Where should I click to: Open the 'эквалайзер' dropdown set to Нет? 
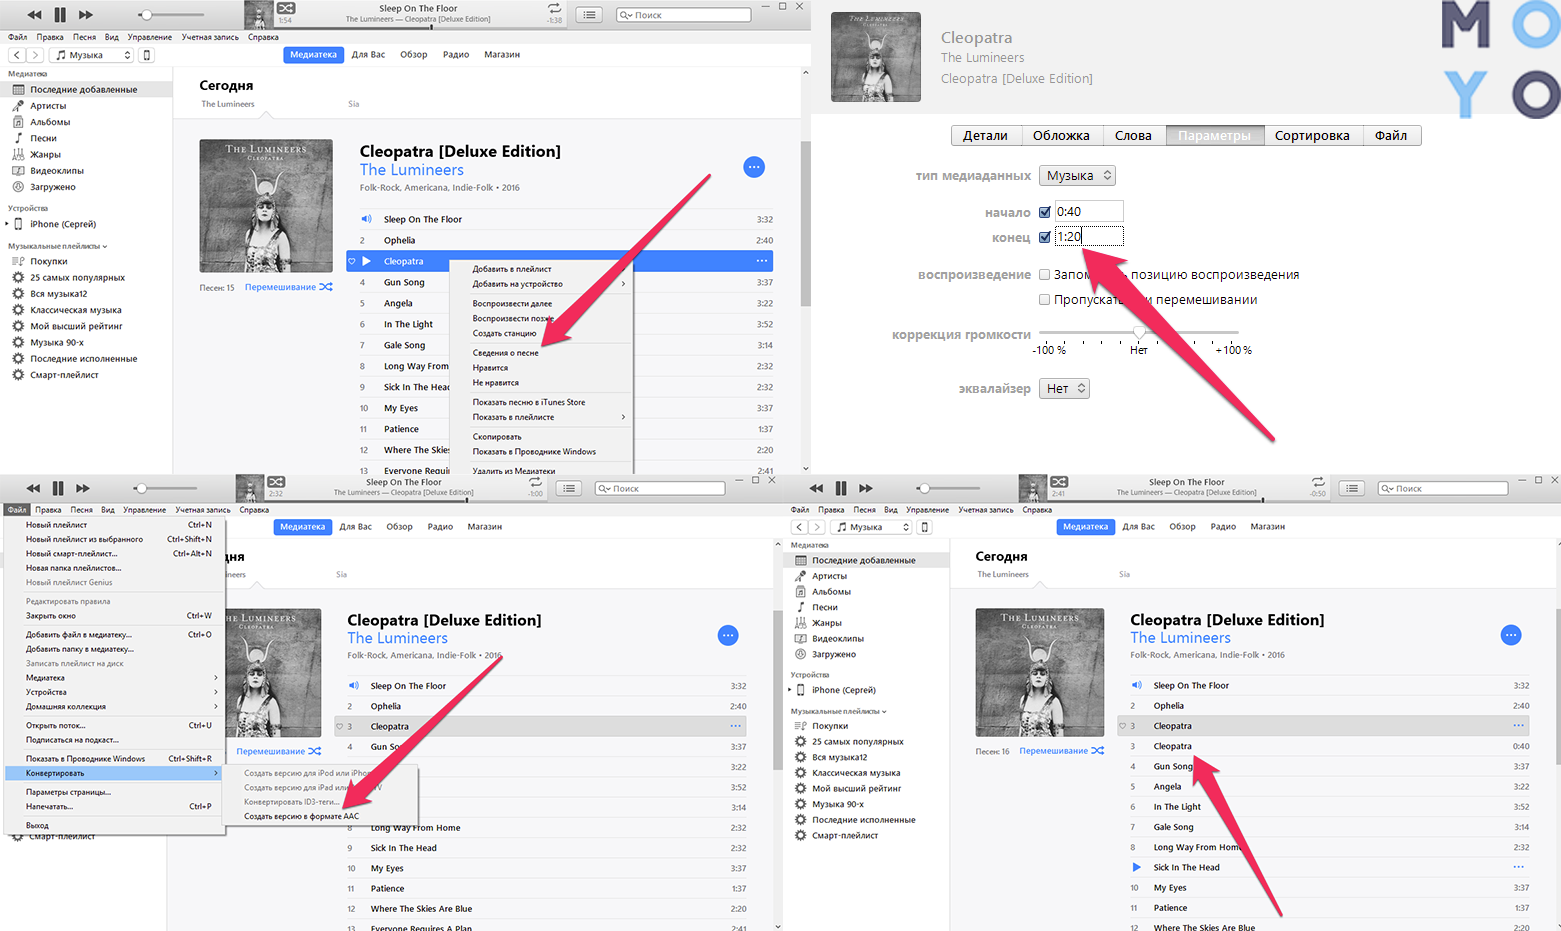1065,389
